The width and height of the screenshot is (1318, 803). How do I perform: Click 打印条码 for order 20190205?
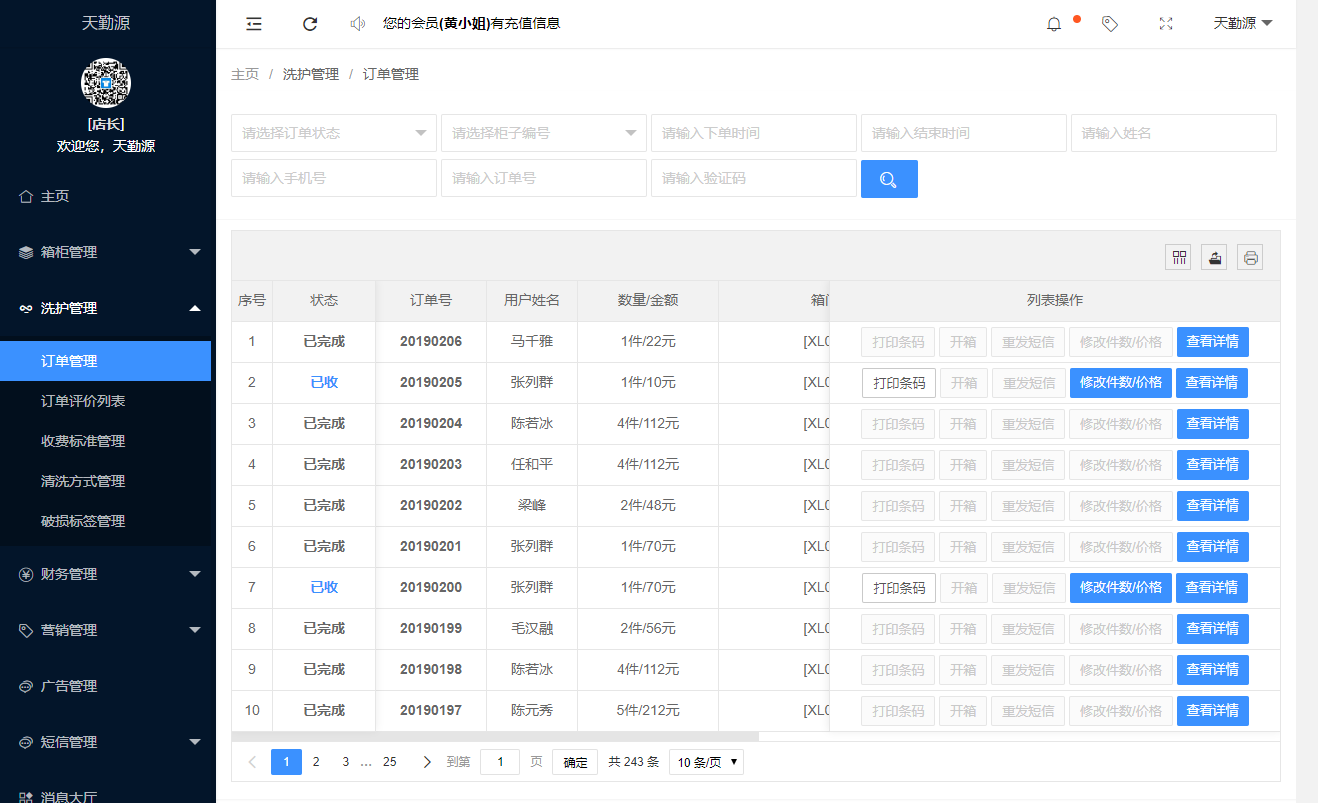point(898,382)
